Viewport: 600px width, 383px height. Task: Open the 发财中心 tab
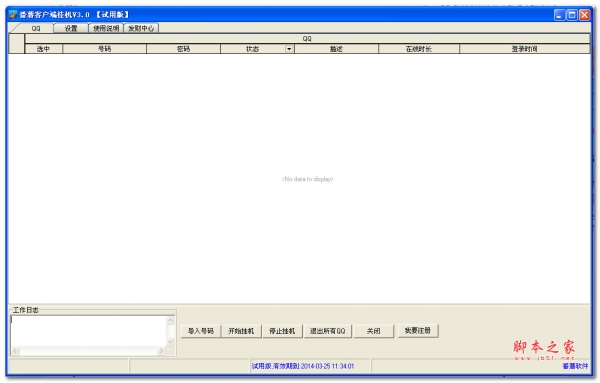141,28
